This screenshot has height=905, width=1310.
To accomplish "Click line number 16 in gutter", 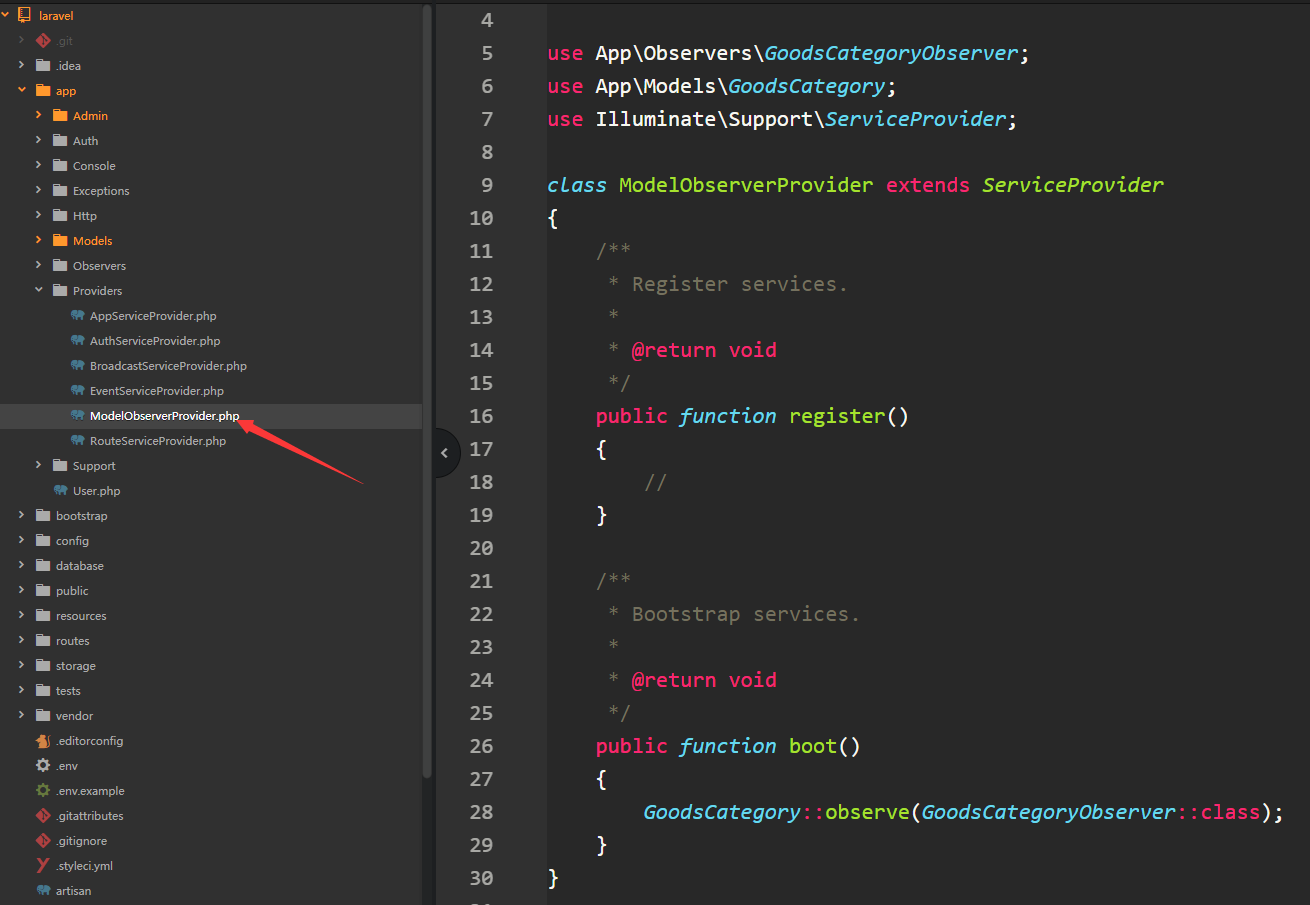I will click(x=481, y=416).
